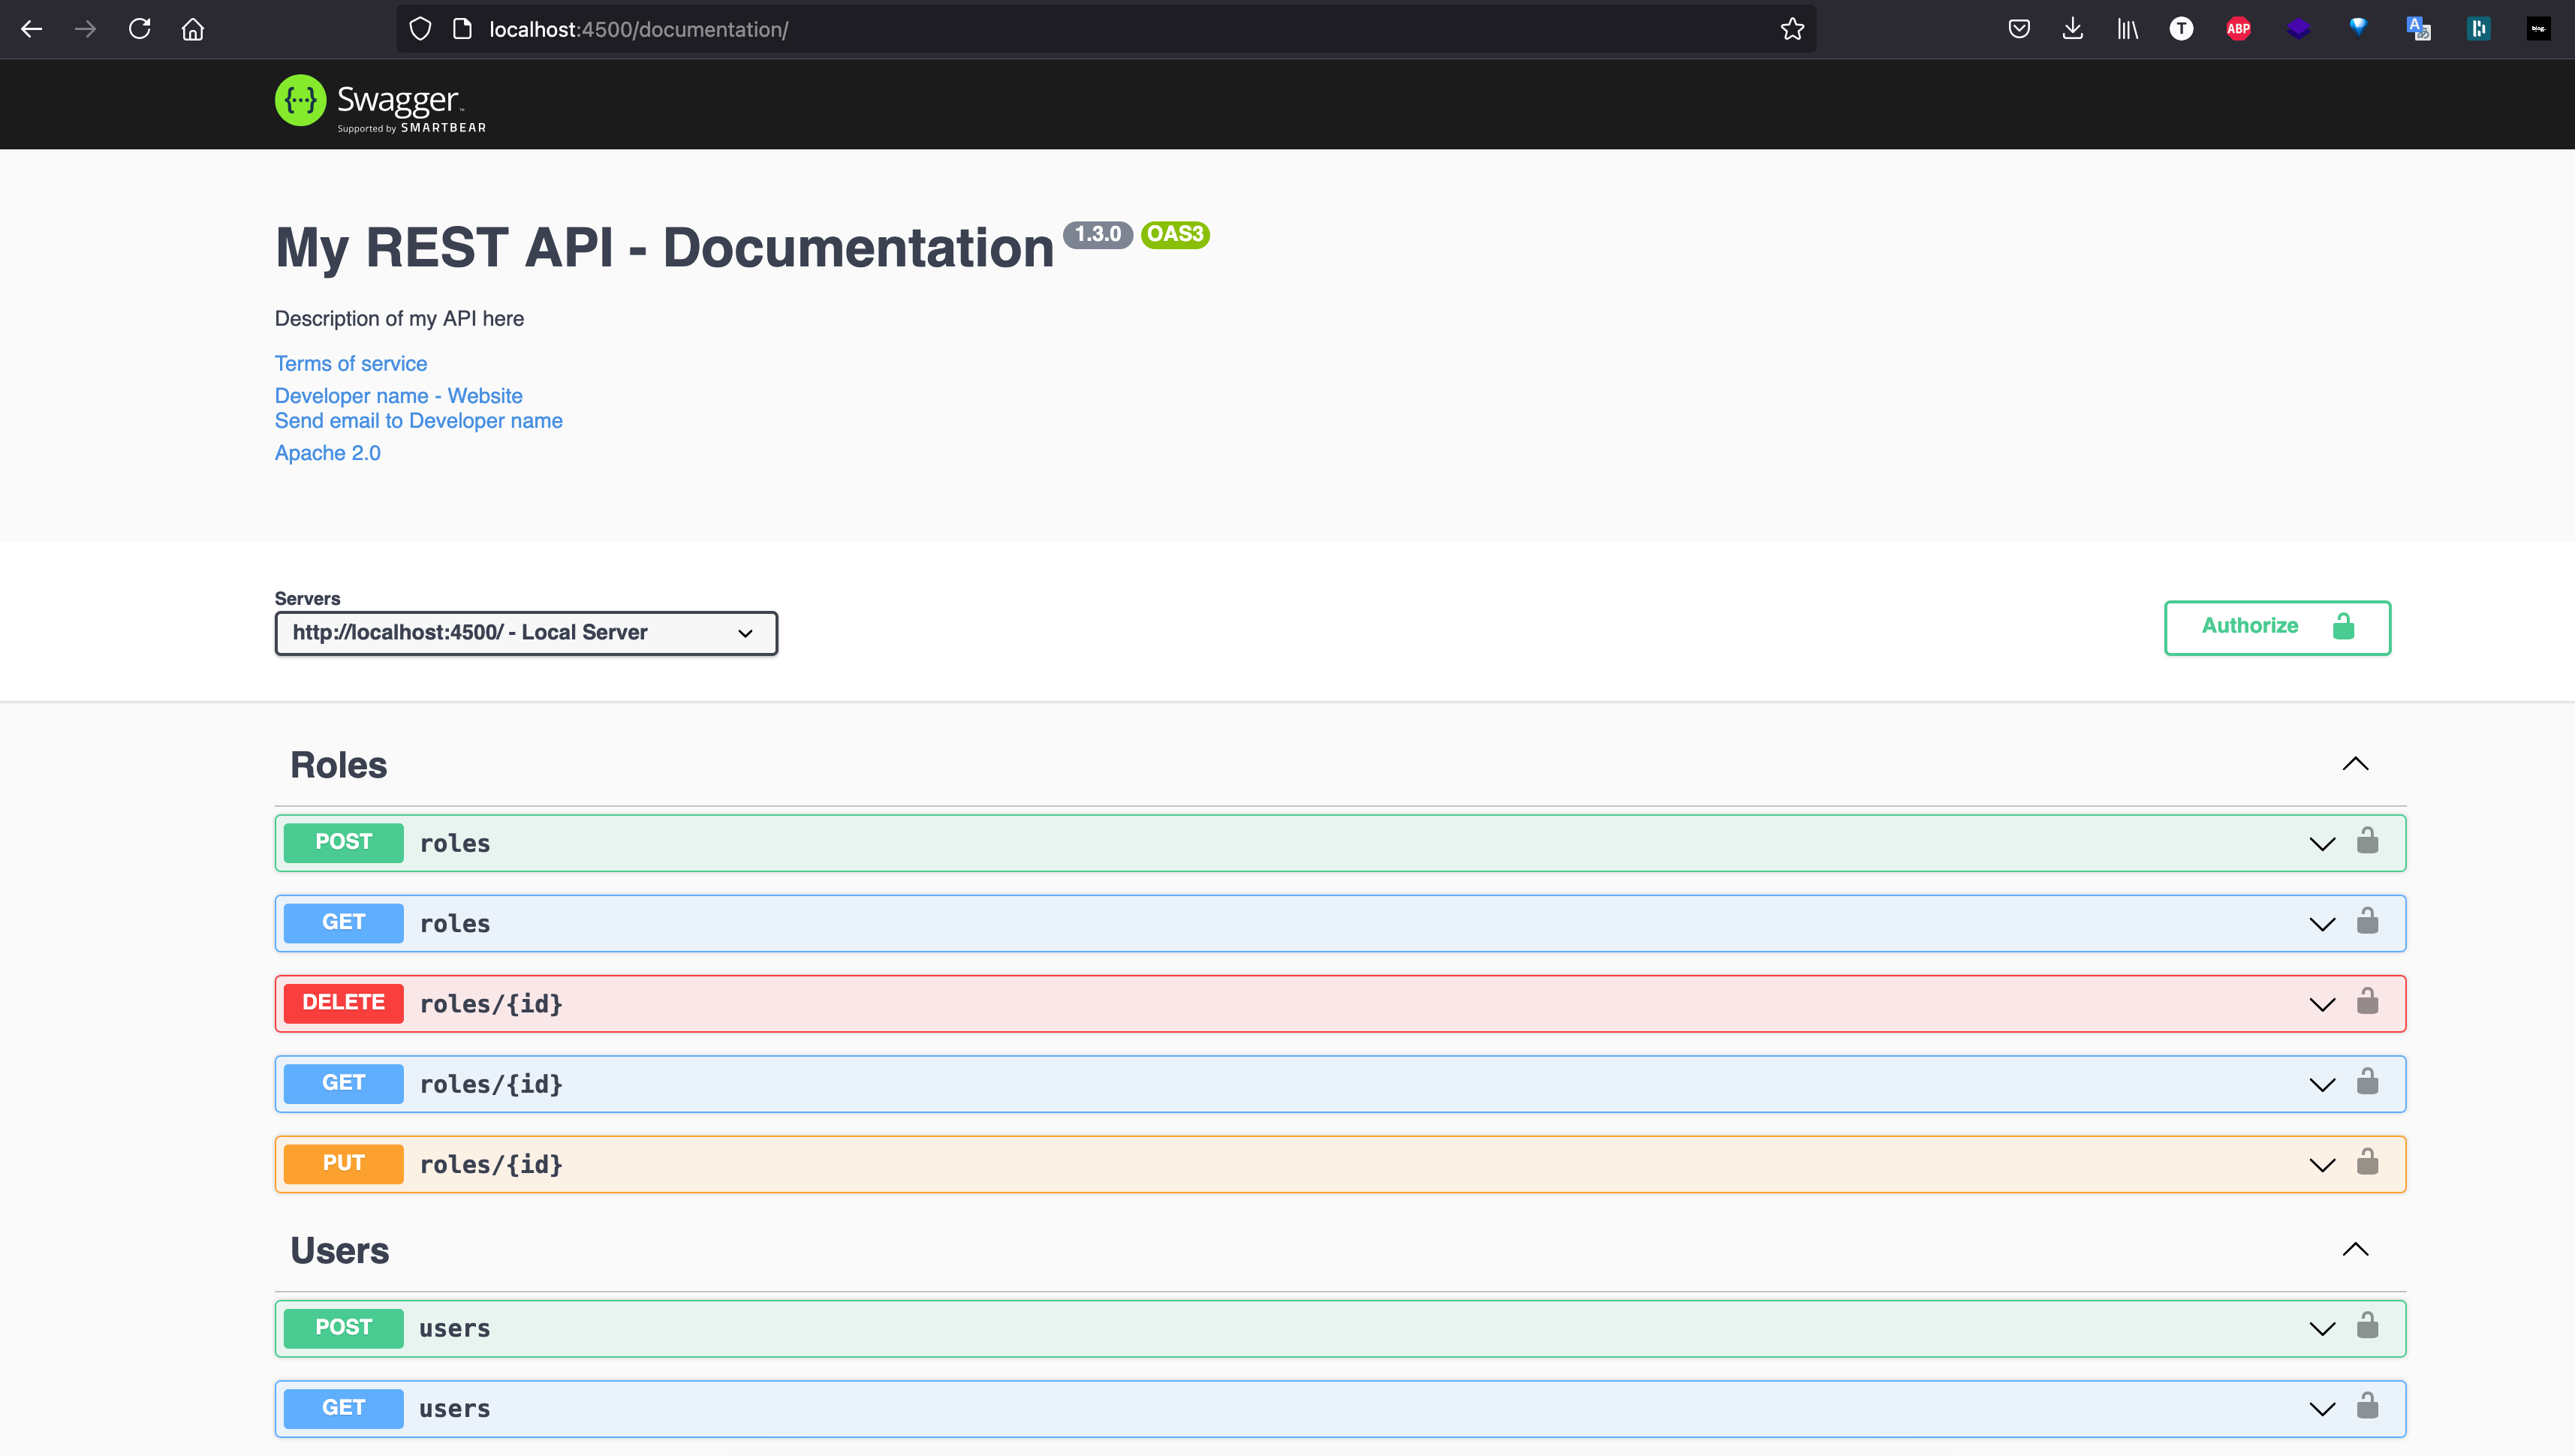The width and height of the screenshot is (2575, 1456).
Task: Select the Roles section heading
Action: click(x=338, y=764)
